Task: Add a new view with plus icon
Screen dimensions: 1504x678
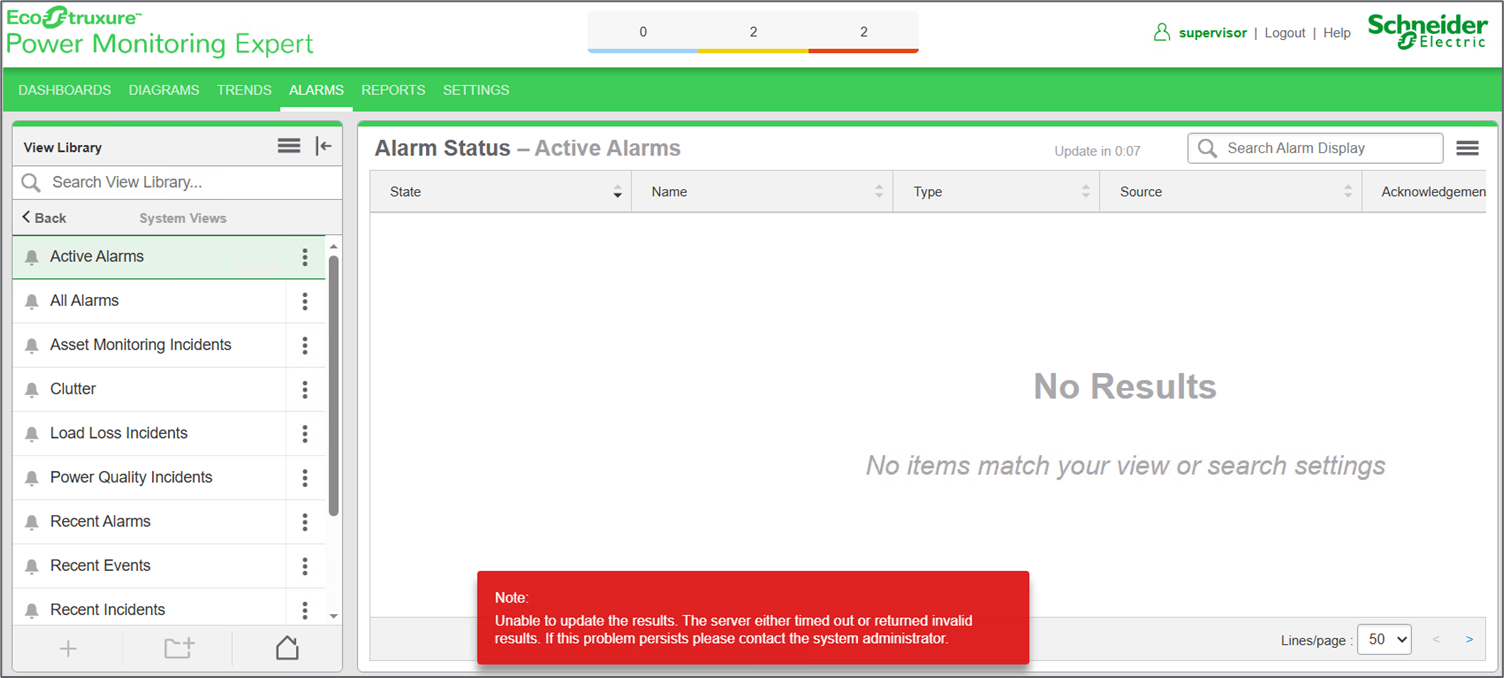Action: click(x=68, y=649)
